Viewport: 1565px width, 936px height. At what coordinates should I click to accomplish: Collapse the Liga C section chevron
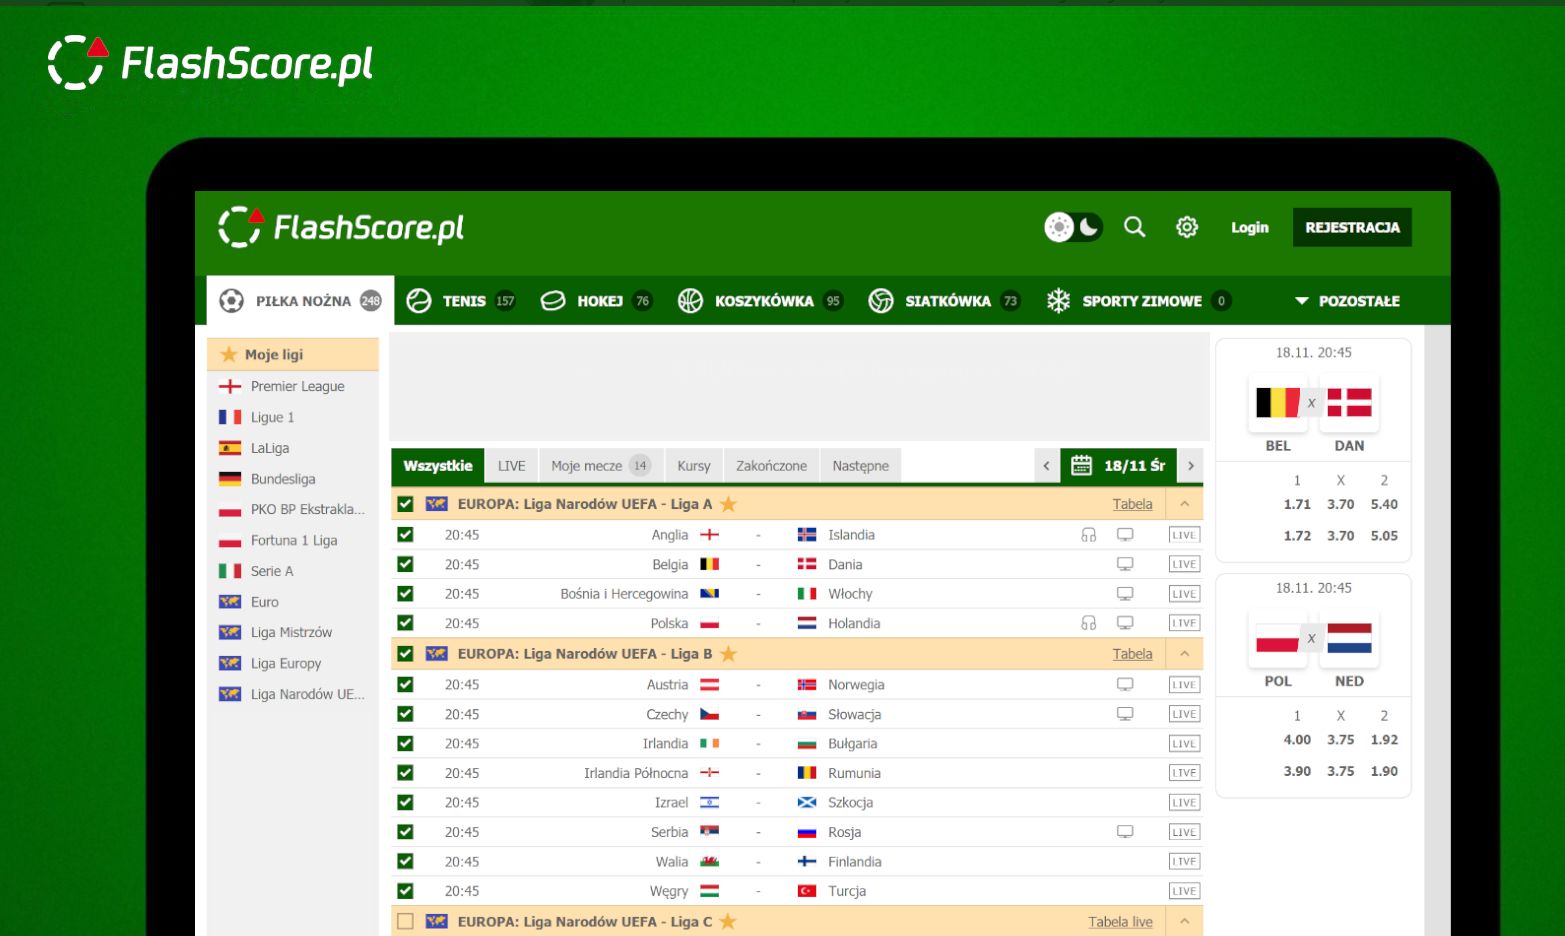point(1184,922)
